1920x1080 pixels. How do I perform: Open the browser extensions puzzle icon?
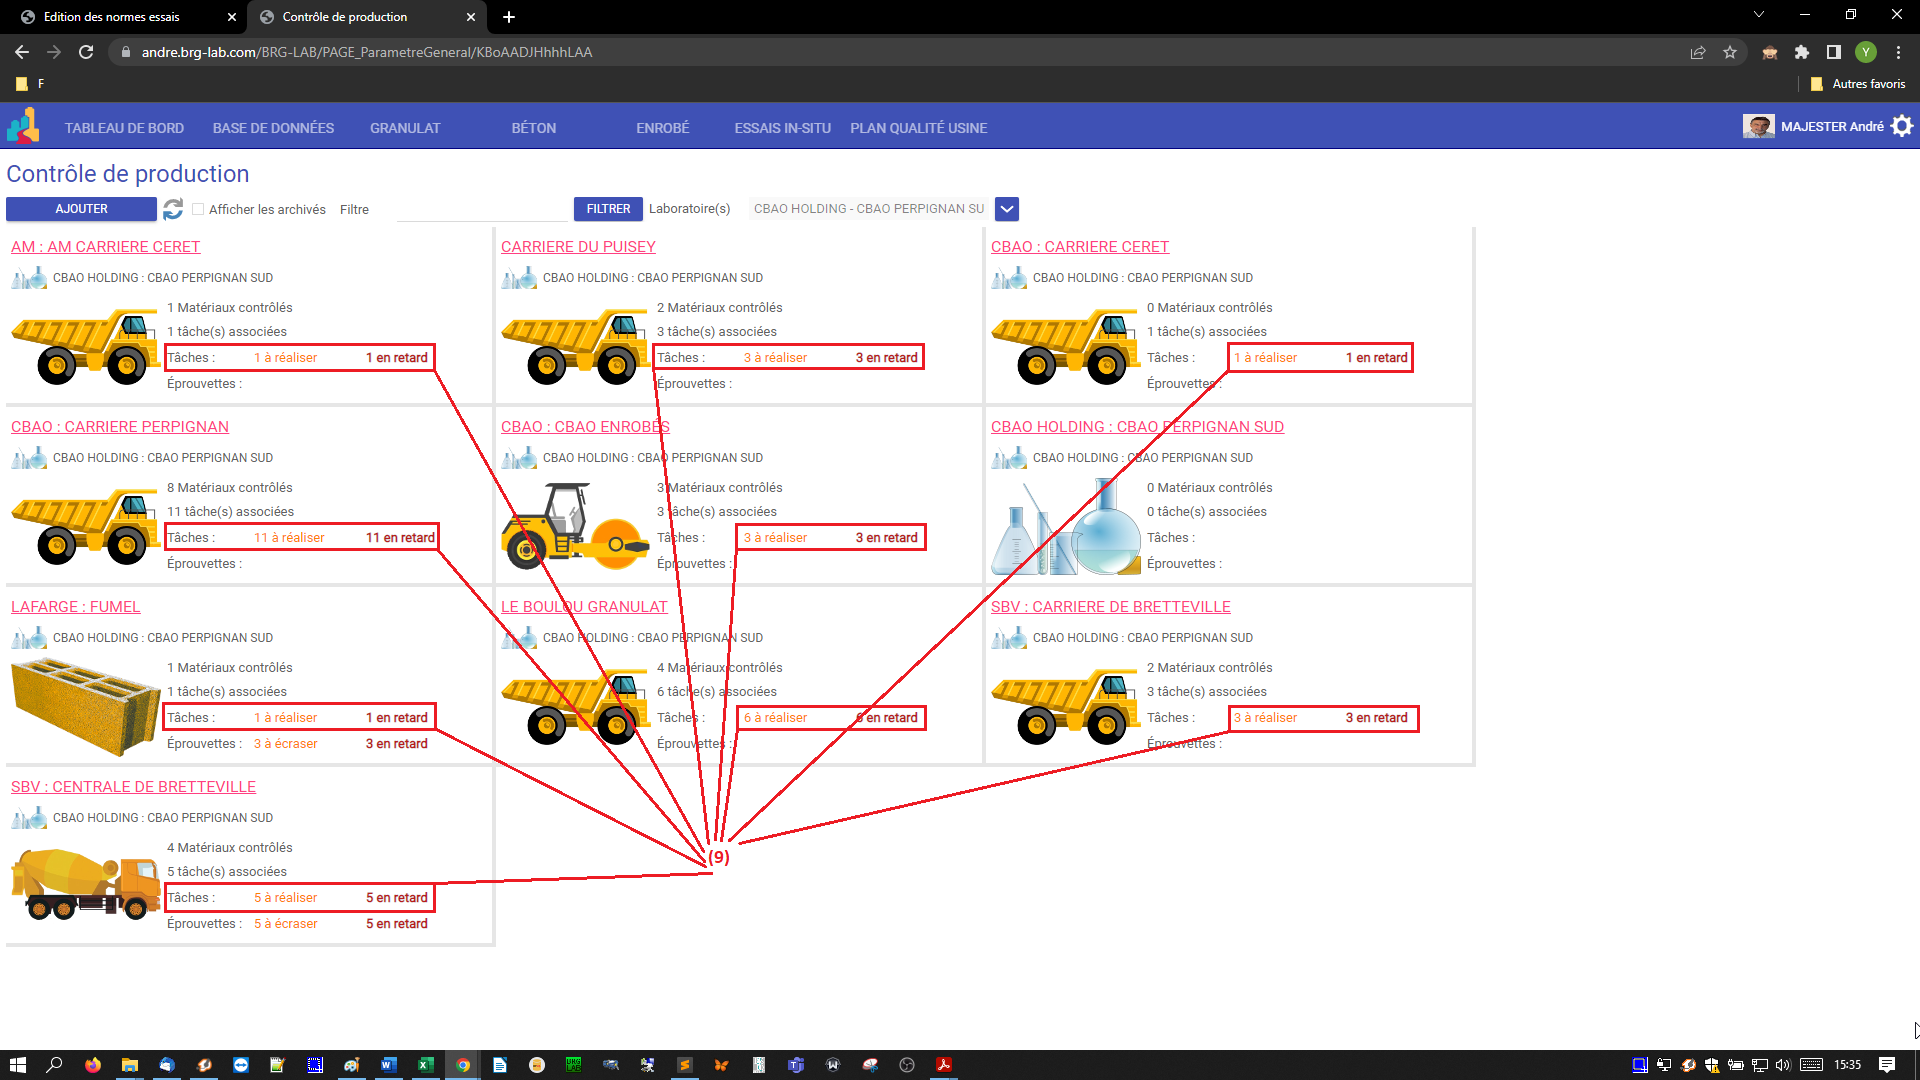pyautogui.click(x=1802, y=52)
